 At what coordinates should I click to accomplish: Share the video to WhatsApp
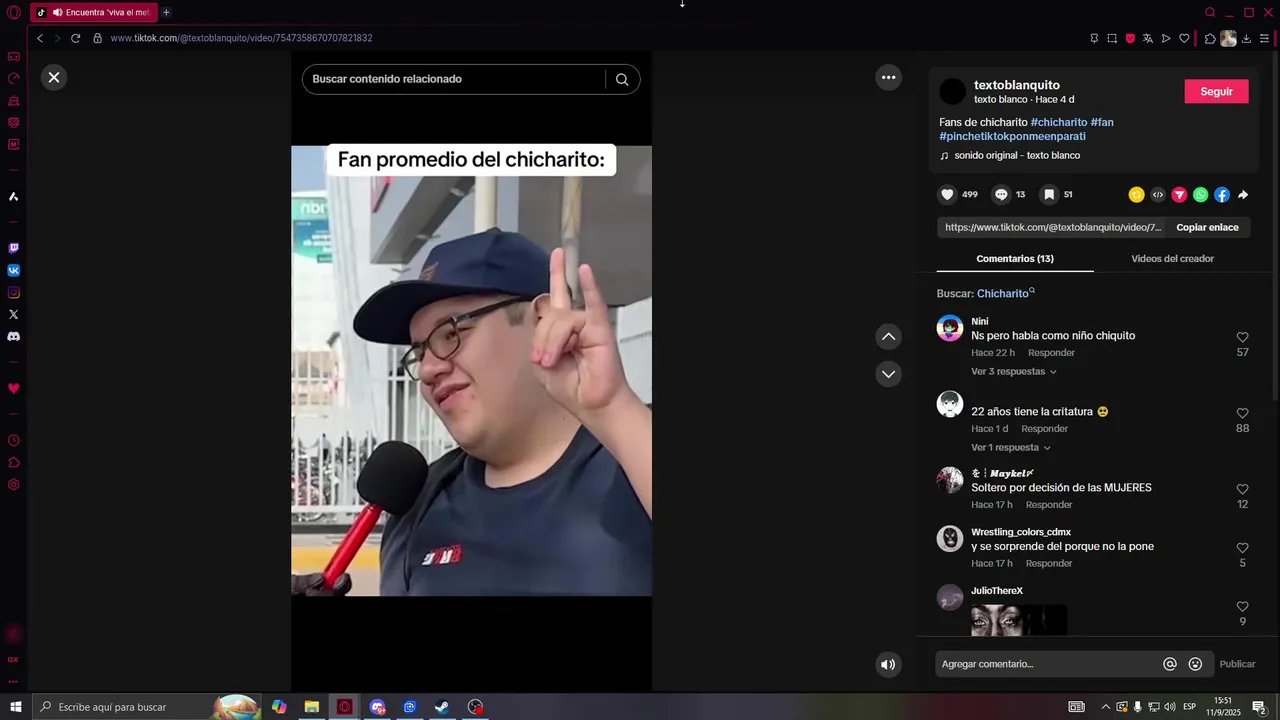(x=1200, y=195)
